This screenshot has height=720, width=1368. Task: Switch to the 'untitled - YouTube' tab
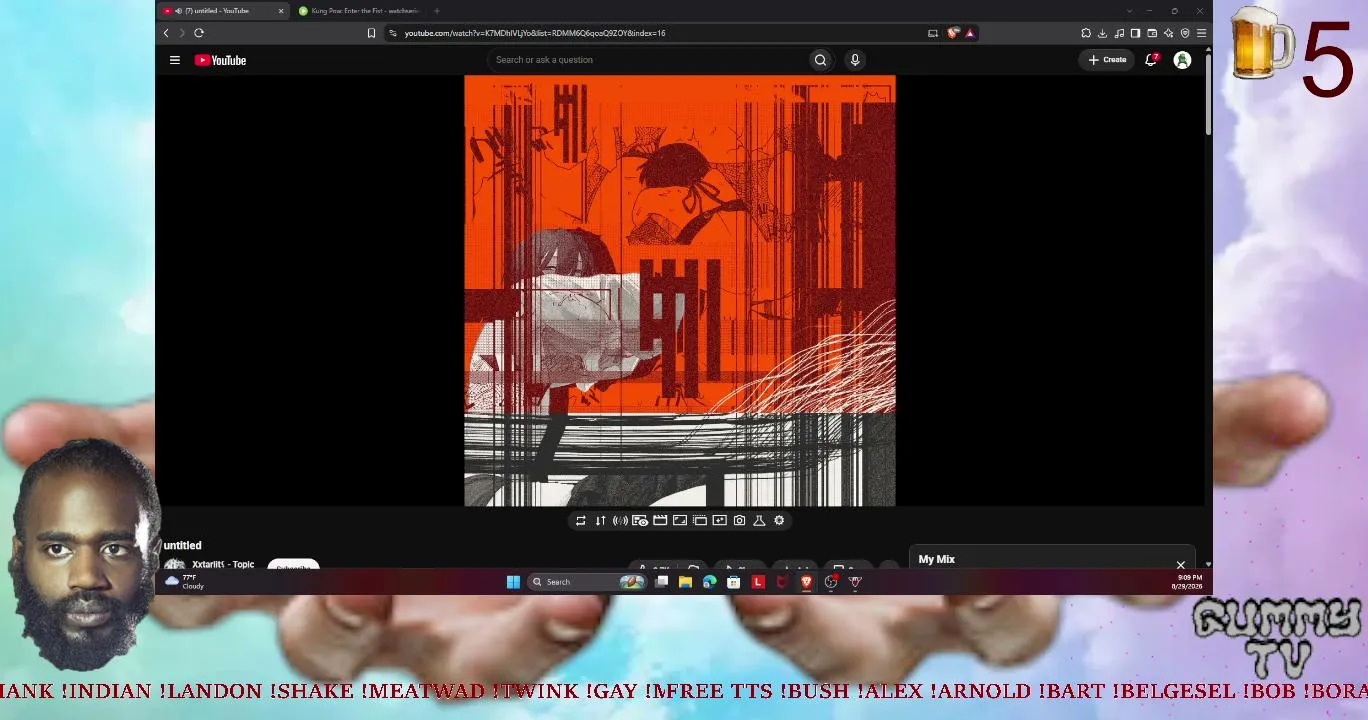(224, 11)
